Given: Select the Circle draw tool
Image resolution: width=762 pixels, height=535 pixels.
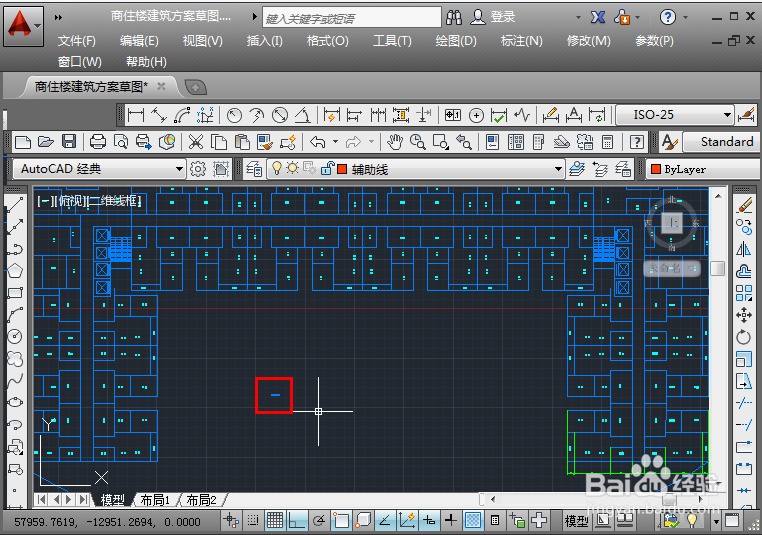Looking at the screenshot, I should [x=15, y=336].
